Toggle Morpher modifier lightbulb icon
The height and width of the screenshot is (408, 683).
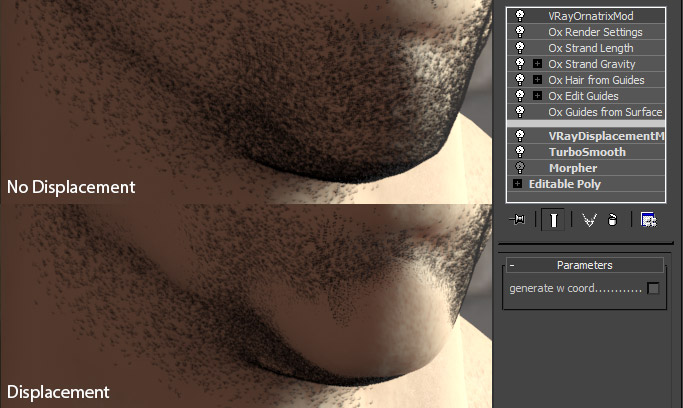point(520,168)
